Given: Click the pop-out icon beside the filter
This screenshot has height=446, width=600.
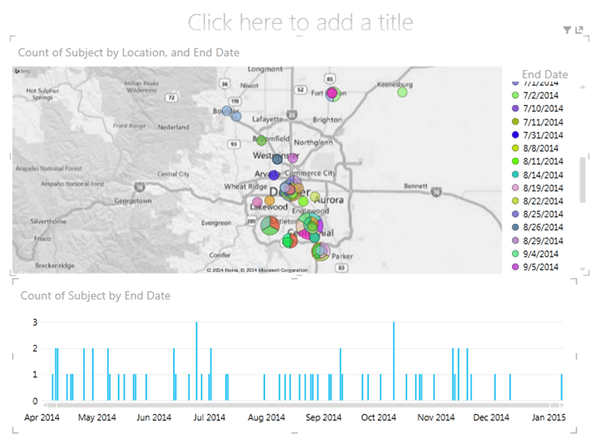Looking at the screenshot, I should click(579, 29).
